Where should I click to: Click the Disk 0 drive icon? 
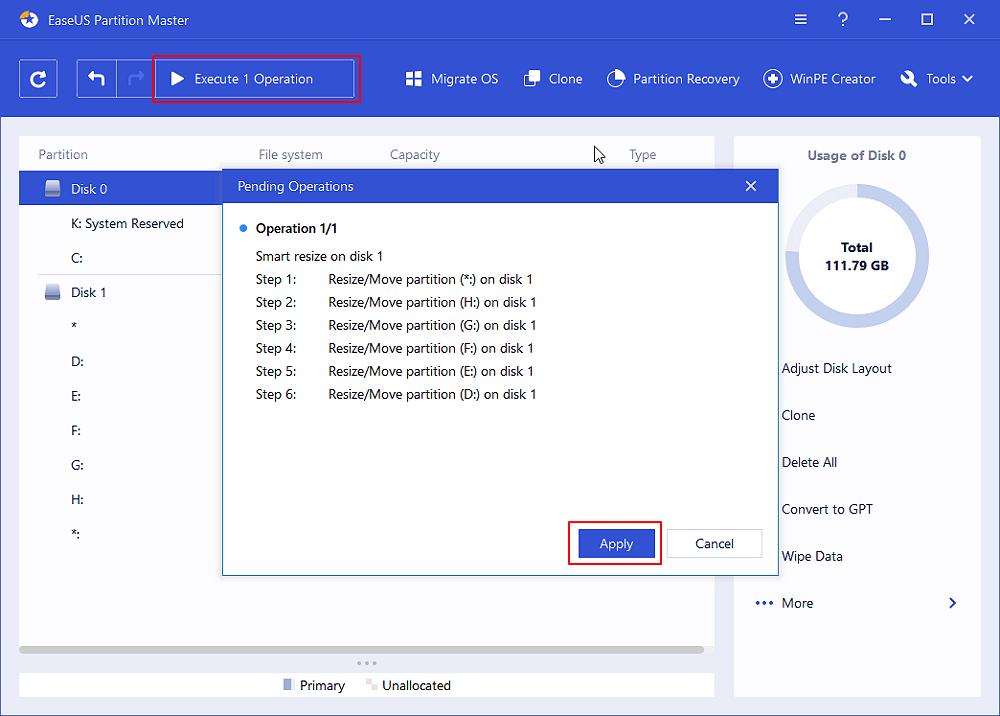point(52,188)
